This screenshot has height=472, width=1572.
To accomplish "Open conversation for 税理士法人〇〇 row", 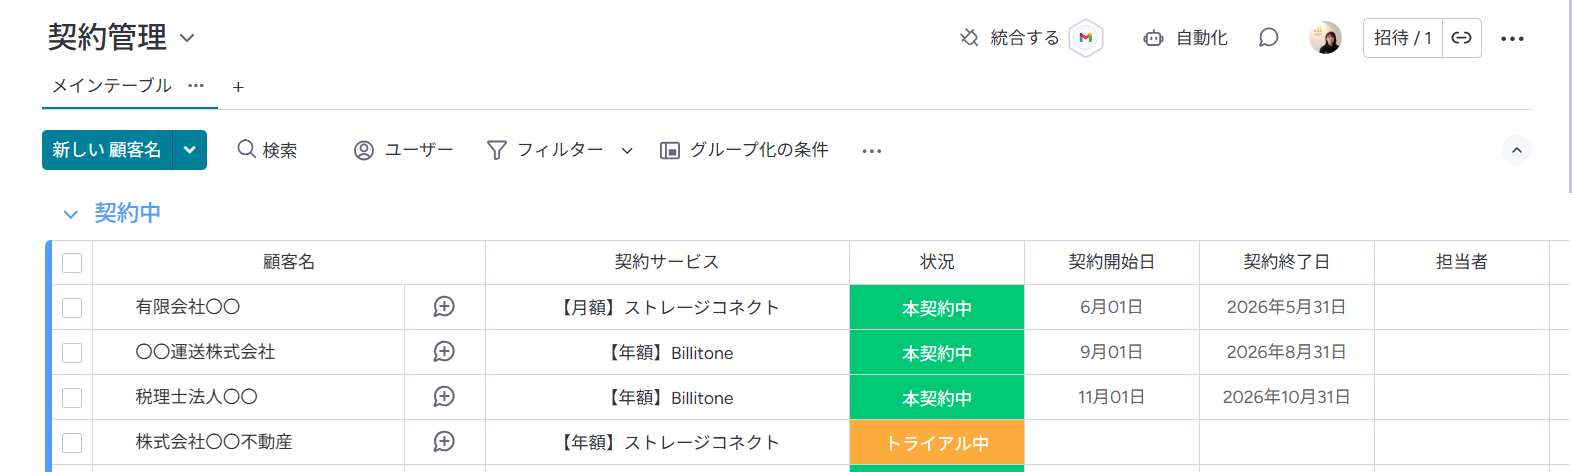I will point(444,397).
